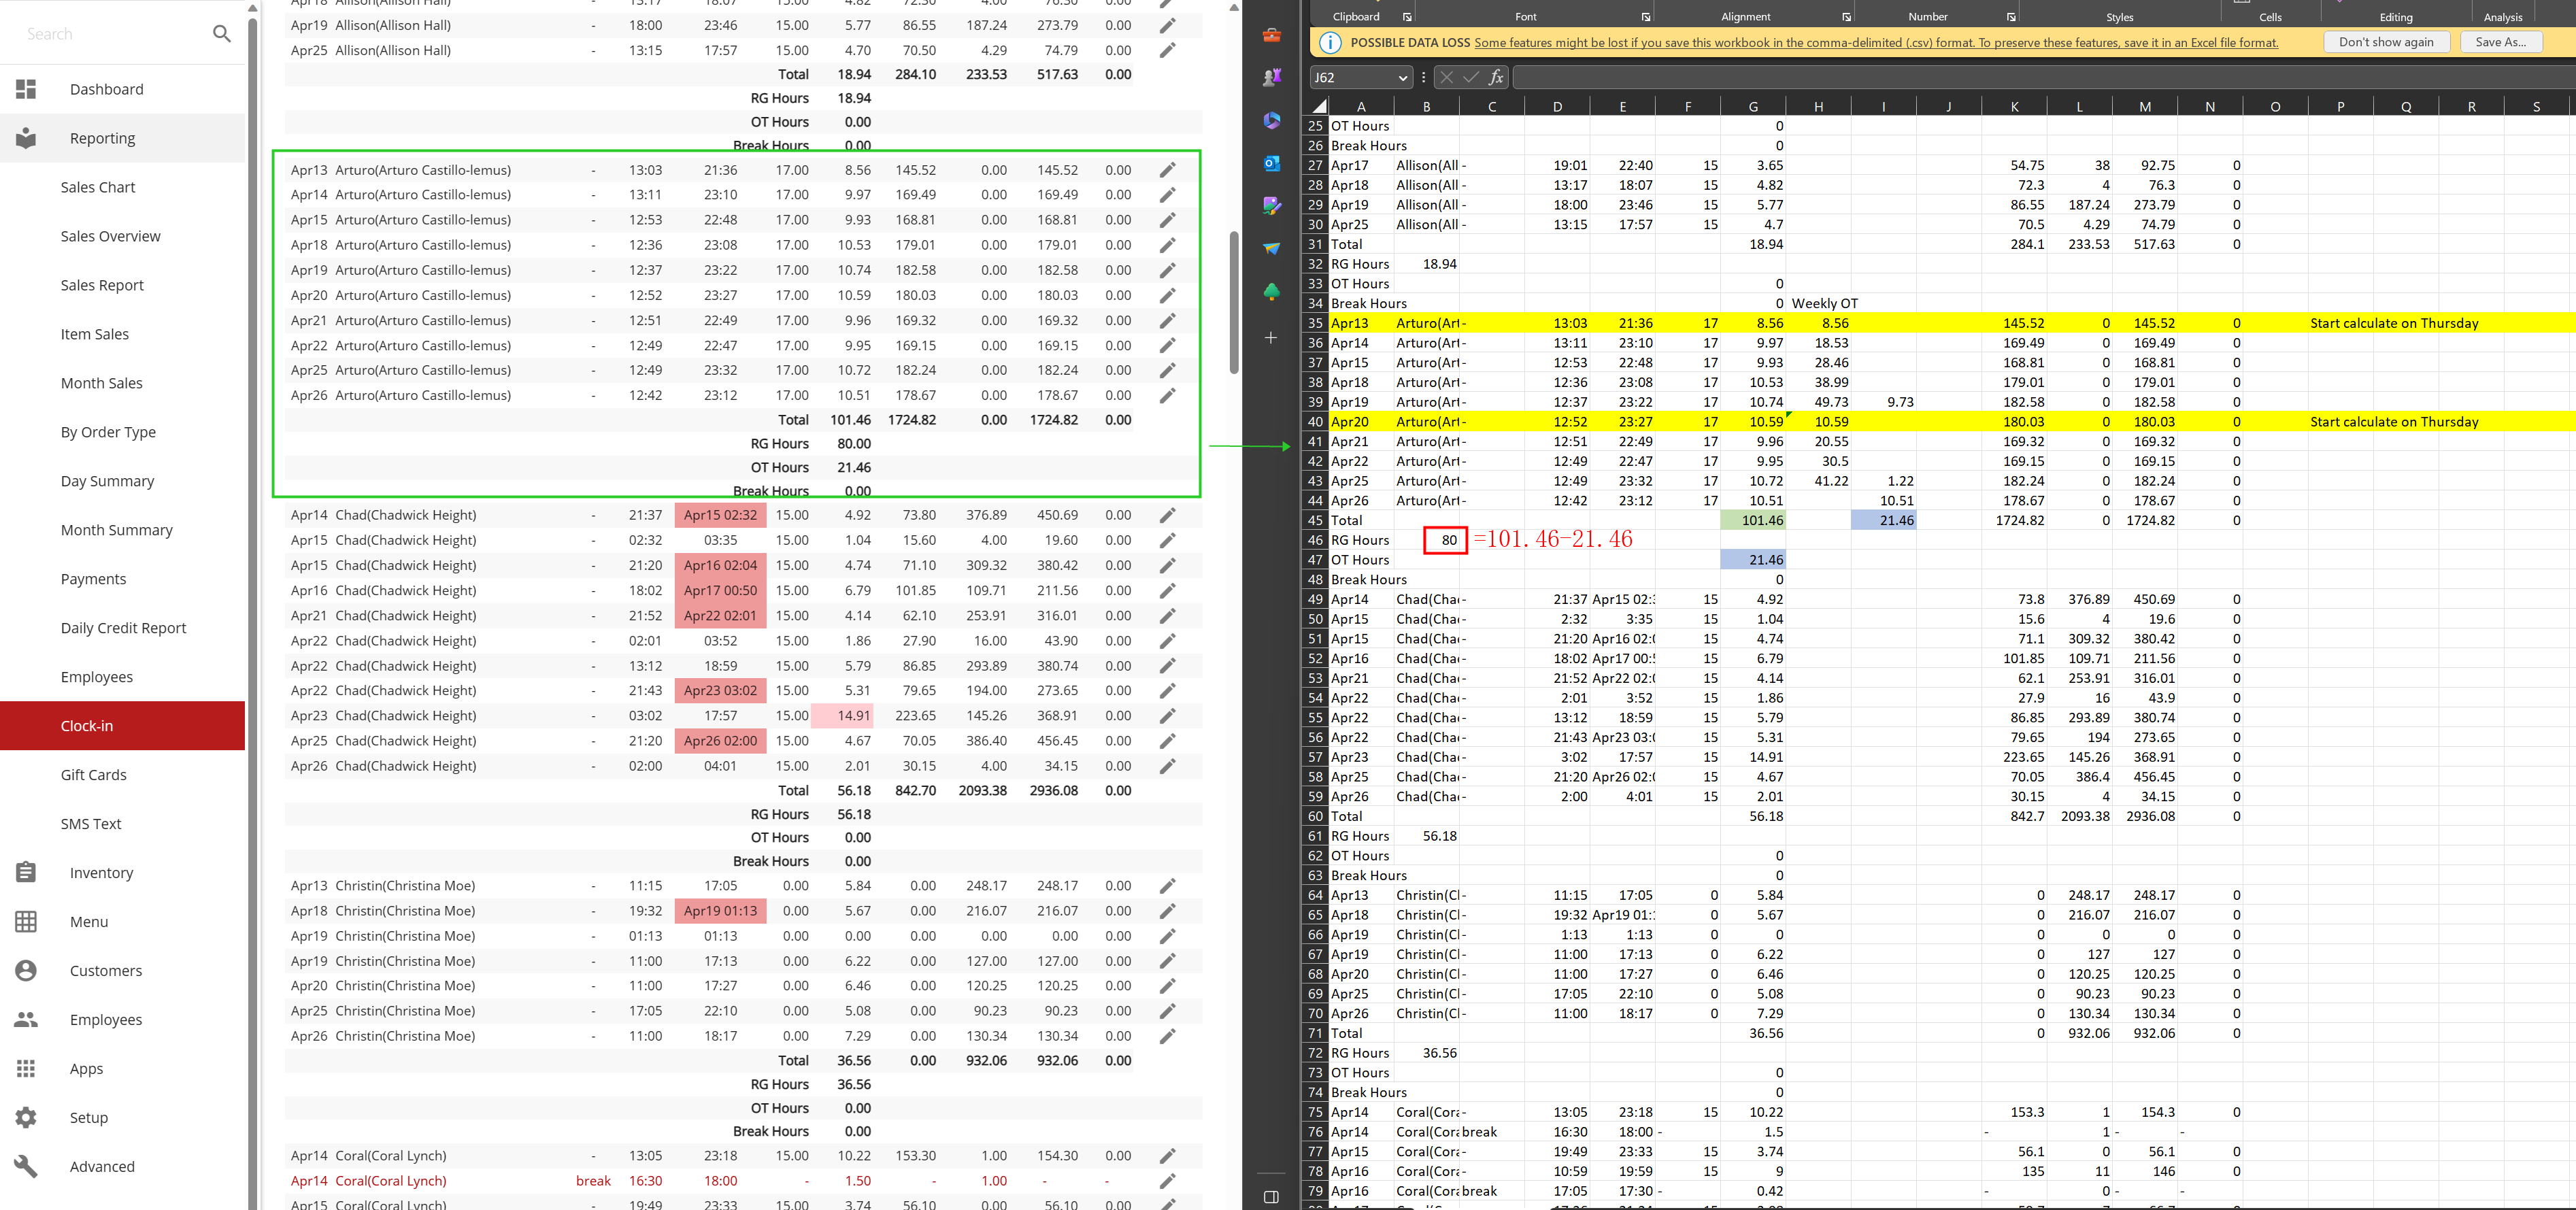Open the Clipboard group dialog launcher
The height and width of the screenshot is (1210, 2576).
point(1407,17)
